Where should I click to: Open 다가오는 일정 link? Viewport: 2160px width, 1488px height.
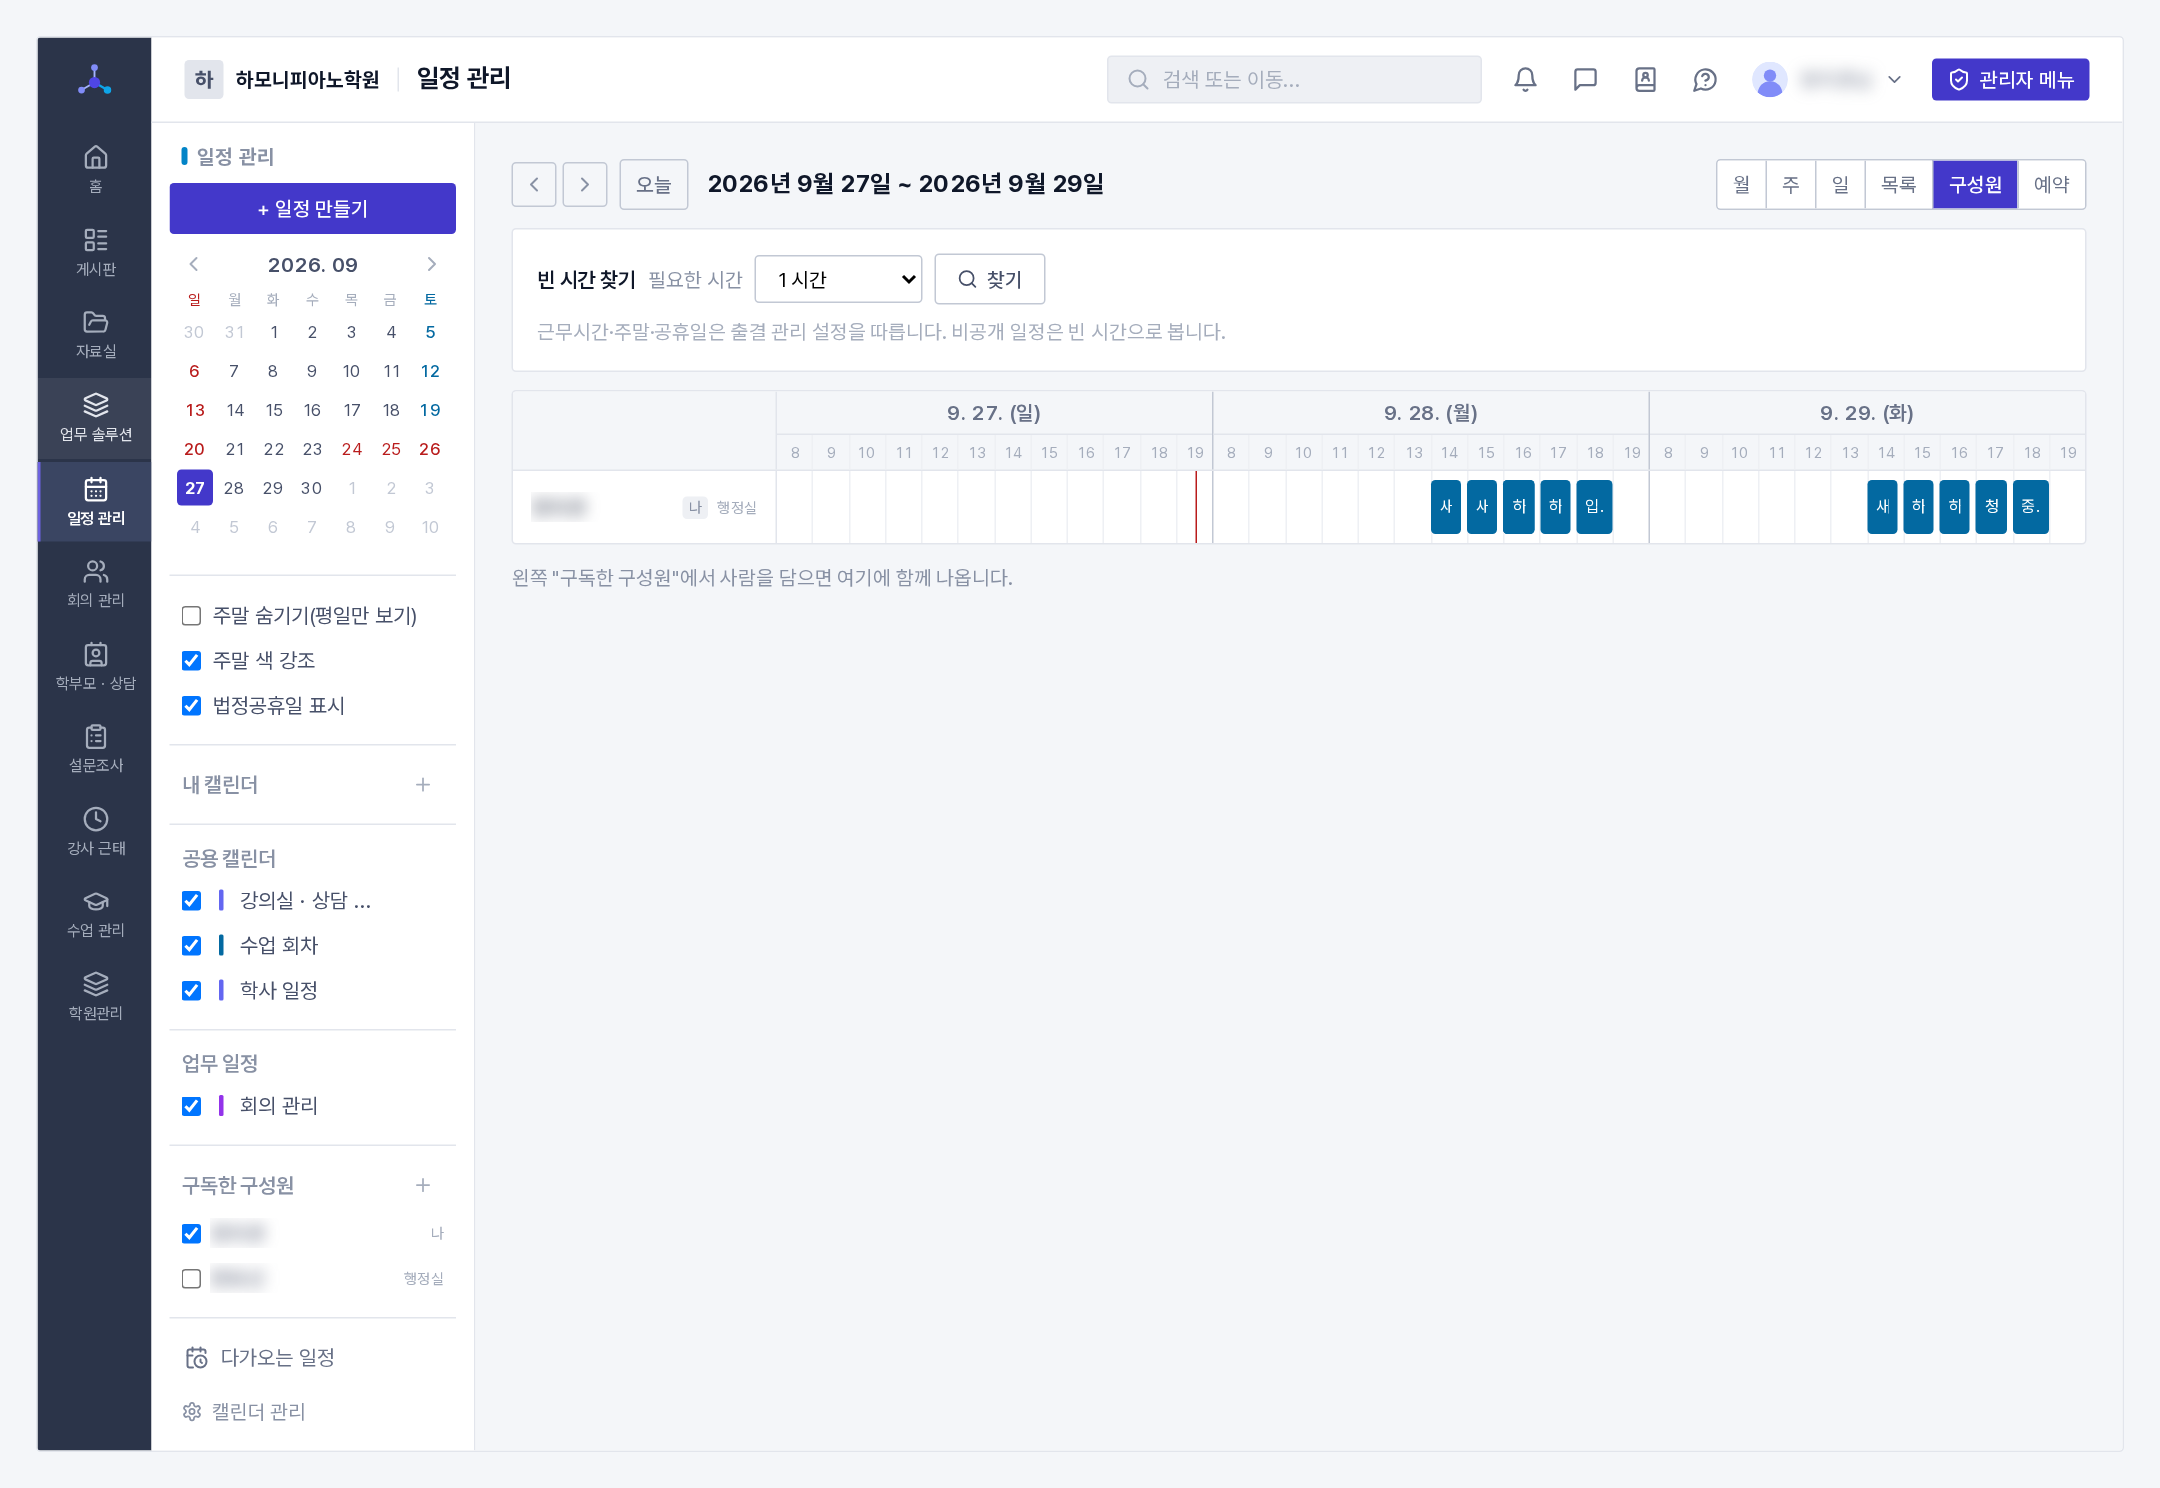click(x=261, y=1357)
